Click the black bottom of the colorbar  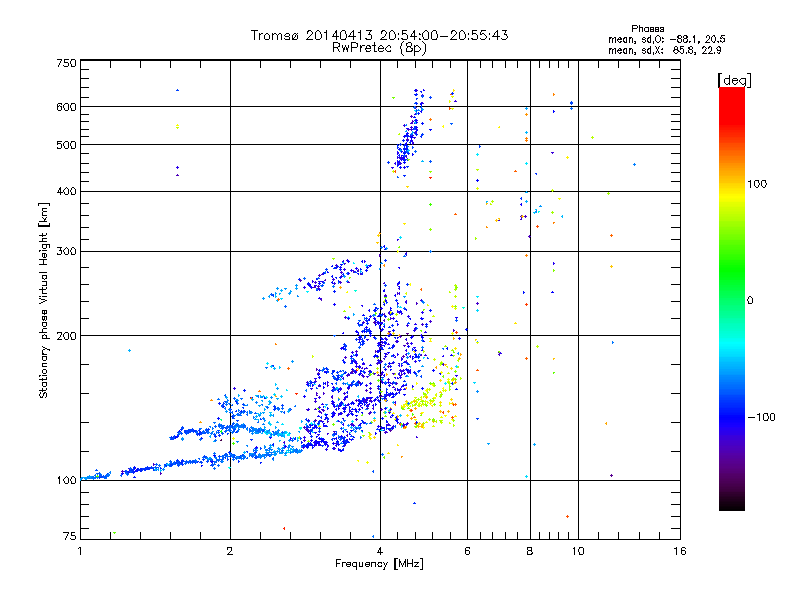732,503
